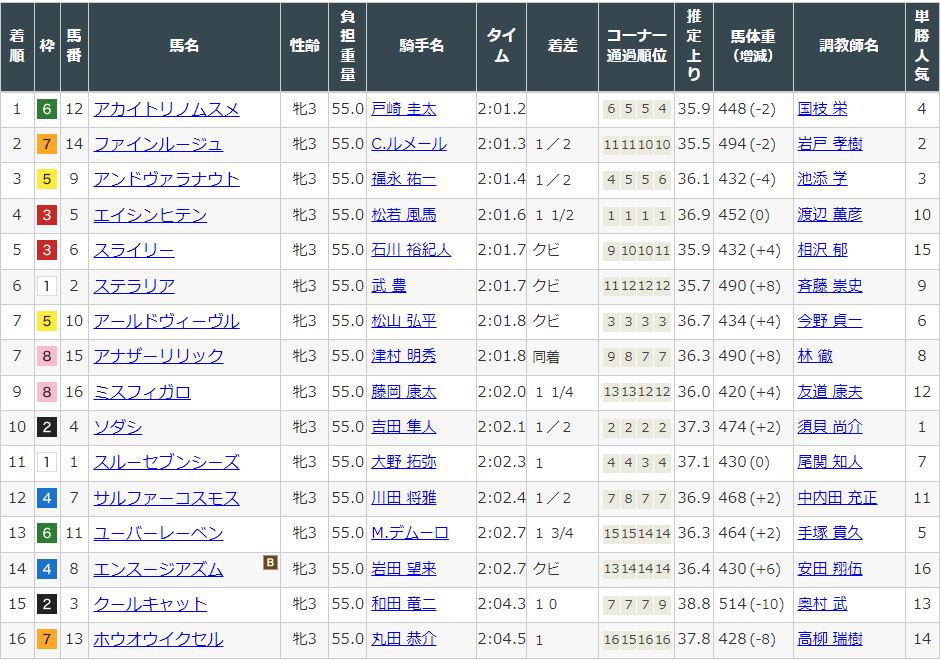The width and height of the screenshot is (940, 661).
Task: Click orange frame 7 badge for ファインルージュ
Action: click(47, 144)
